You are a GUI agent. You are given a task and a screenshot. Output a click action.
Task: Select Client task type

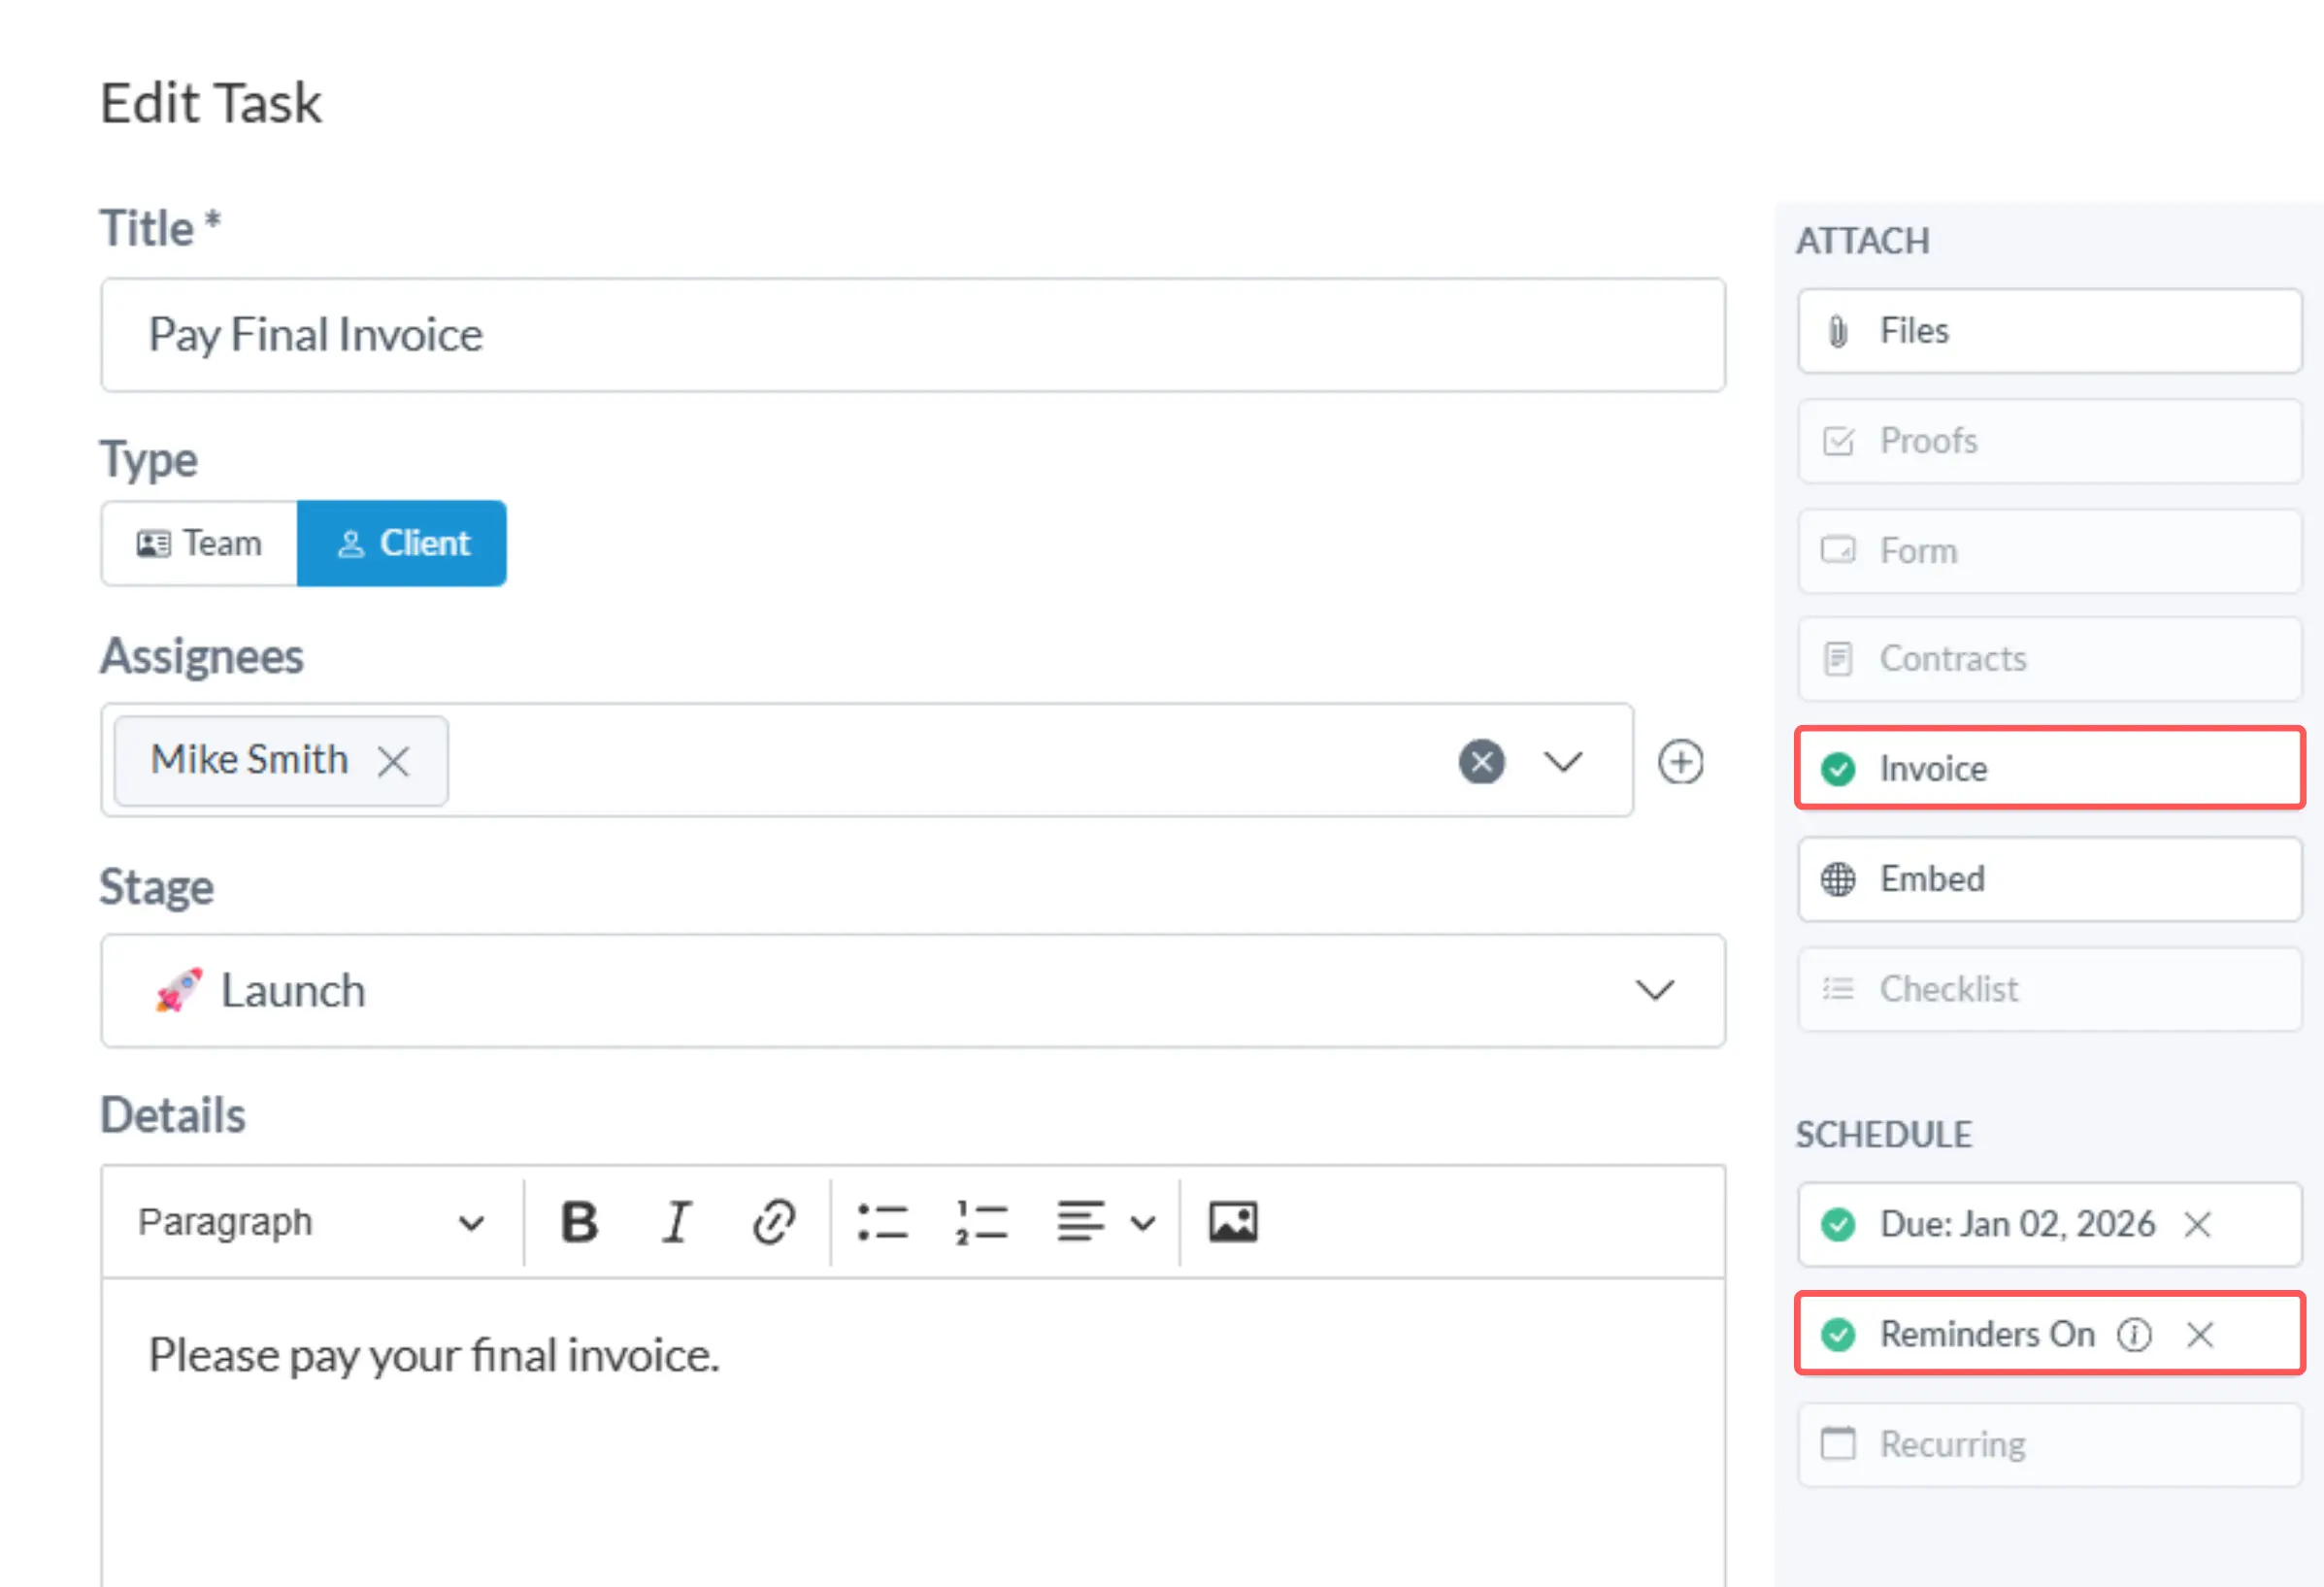[x=402, y=543]
